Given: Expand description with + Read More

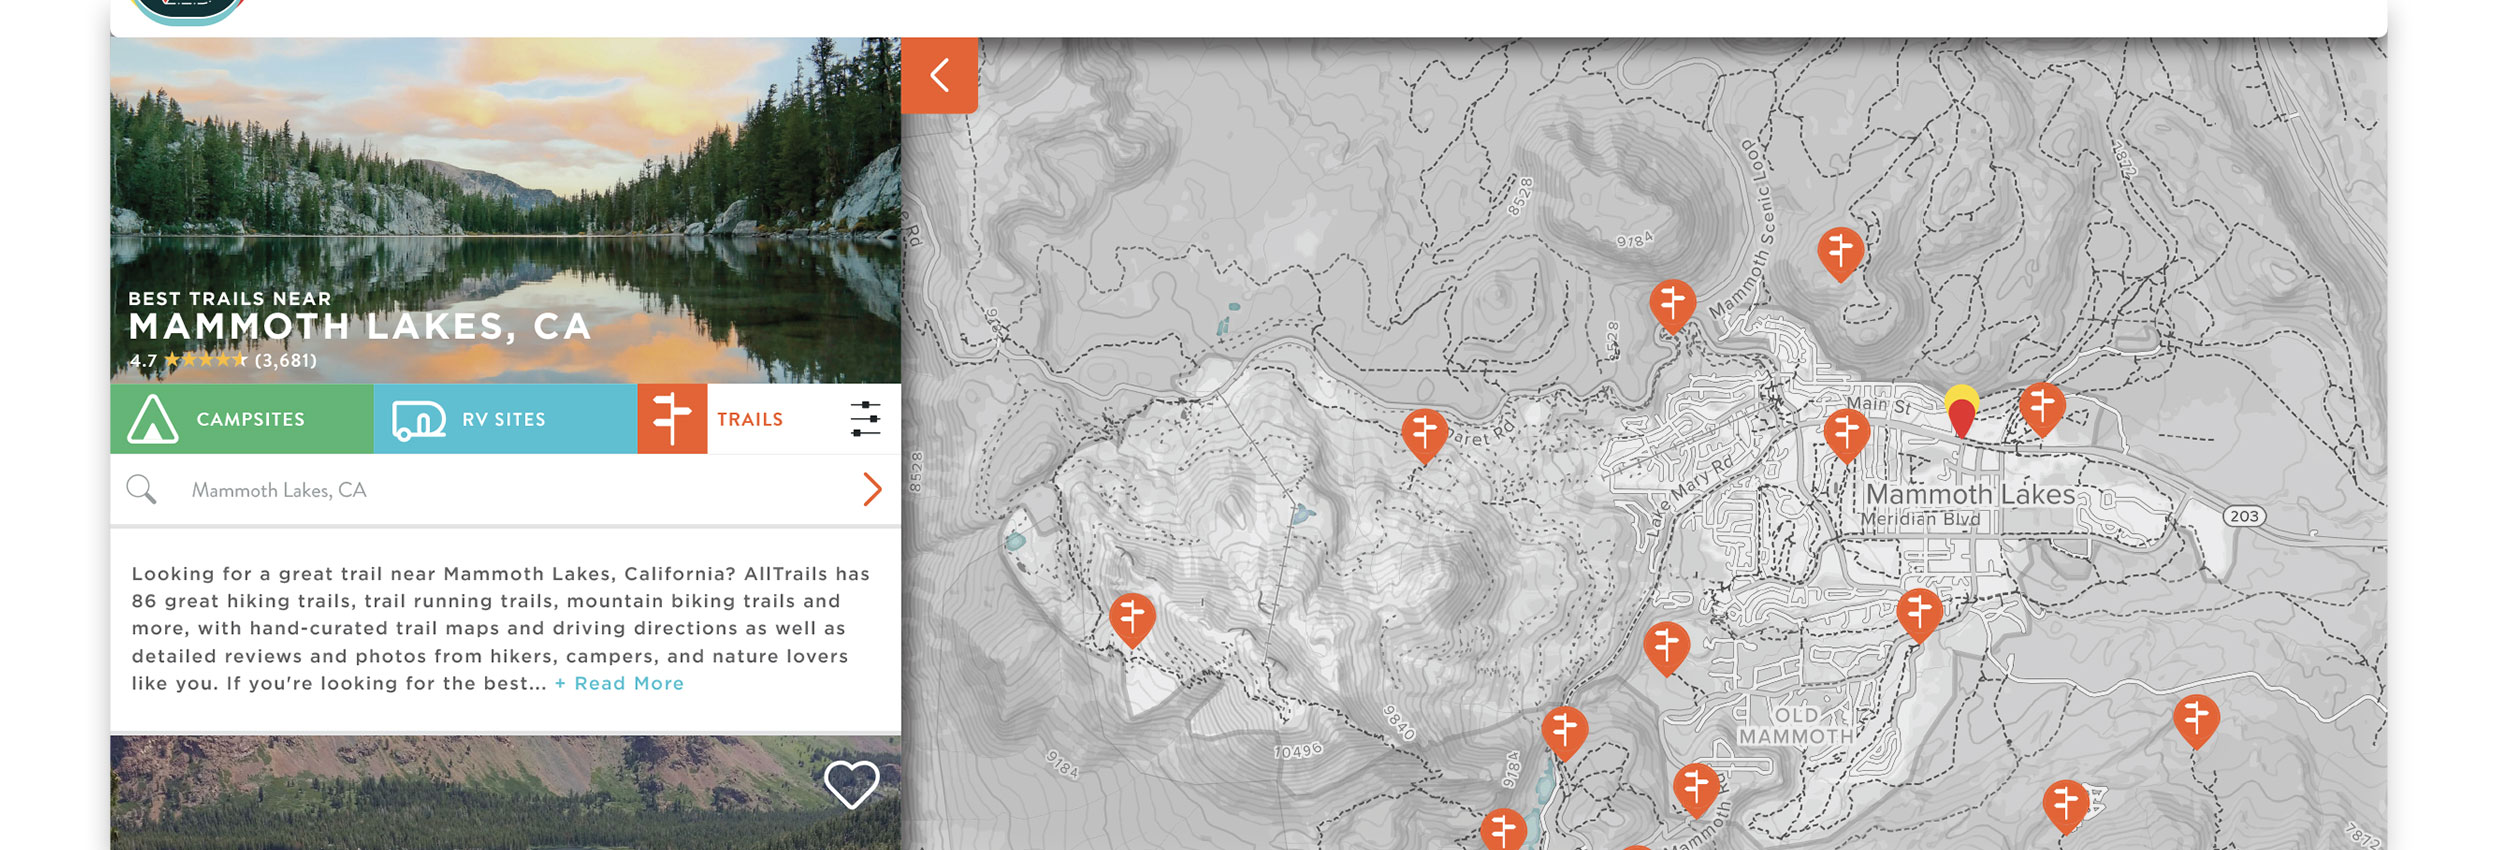Looking at the screenshot, I should [x=619, y=684].
